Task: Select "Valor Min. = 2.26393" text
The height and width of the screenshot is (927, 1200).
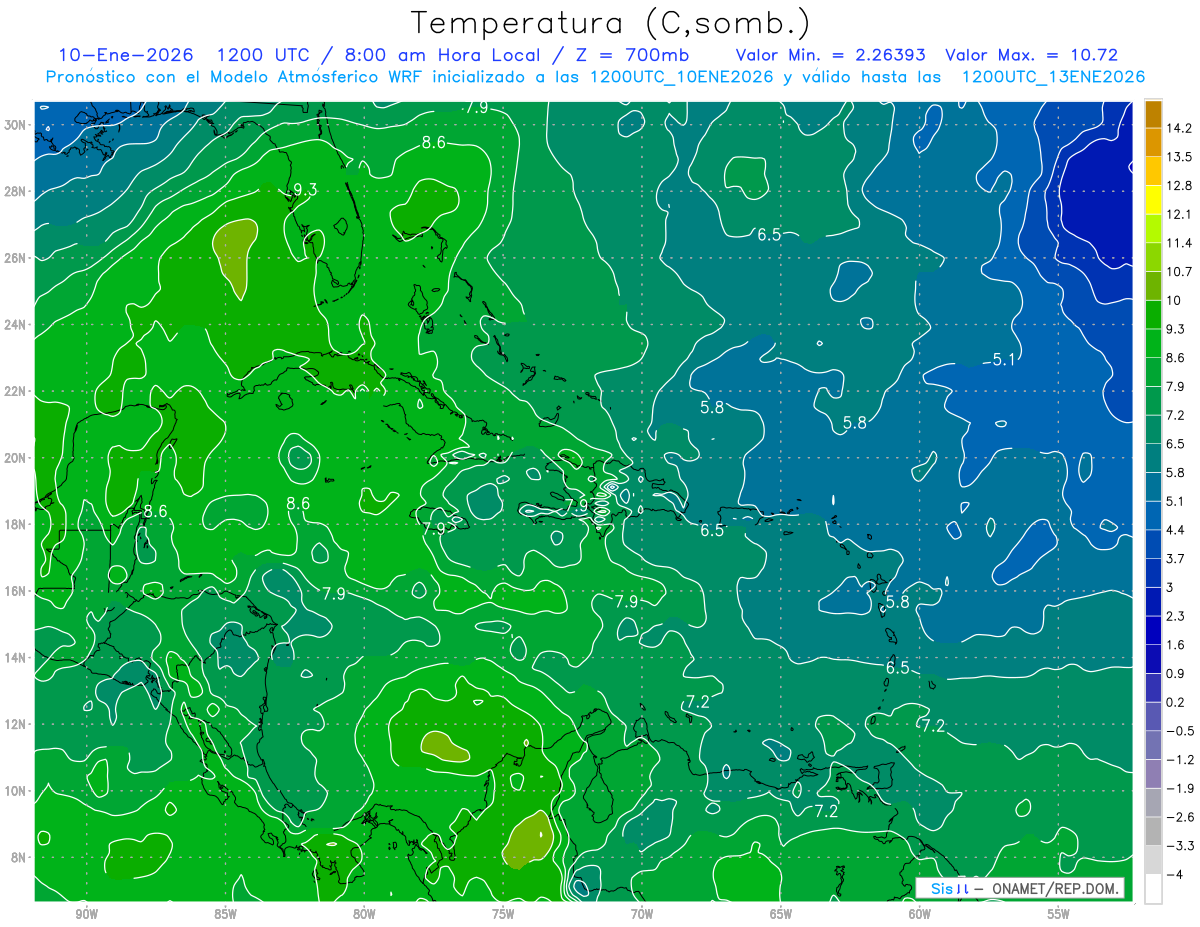Action: 830,55
